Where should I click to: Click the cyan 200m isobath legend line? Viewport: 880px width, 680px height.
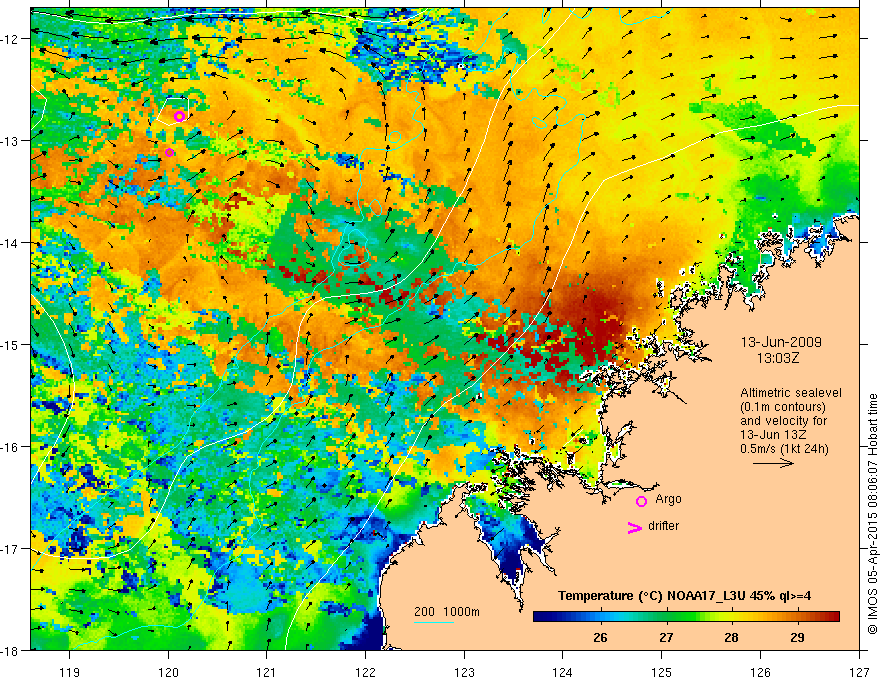(x=433, y=622)
